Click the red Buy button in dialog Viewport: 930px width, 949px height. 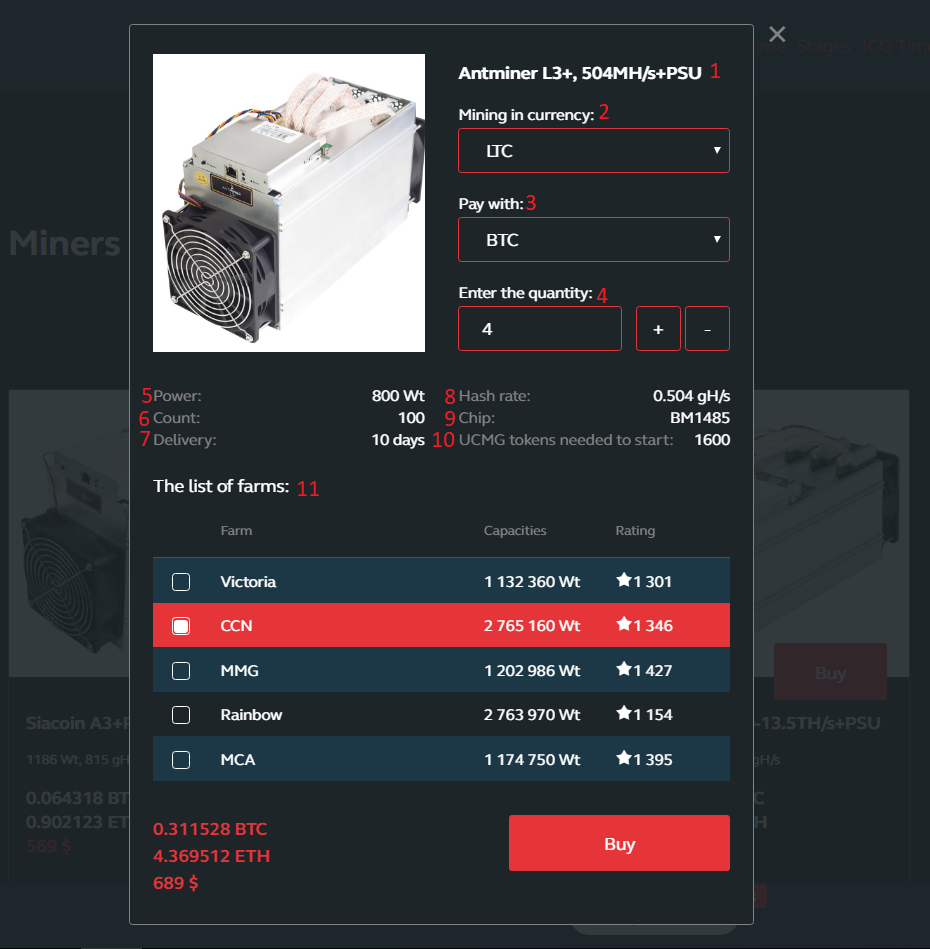(619, 843)
